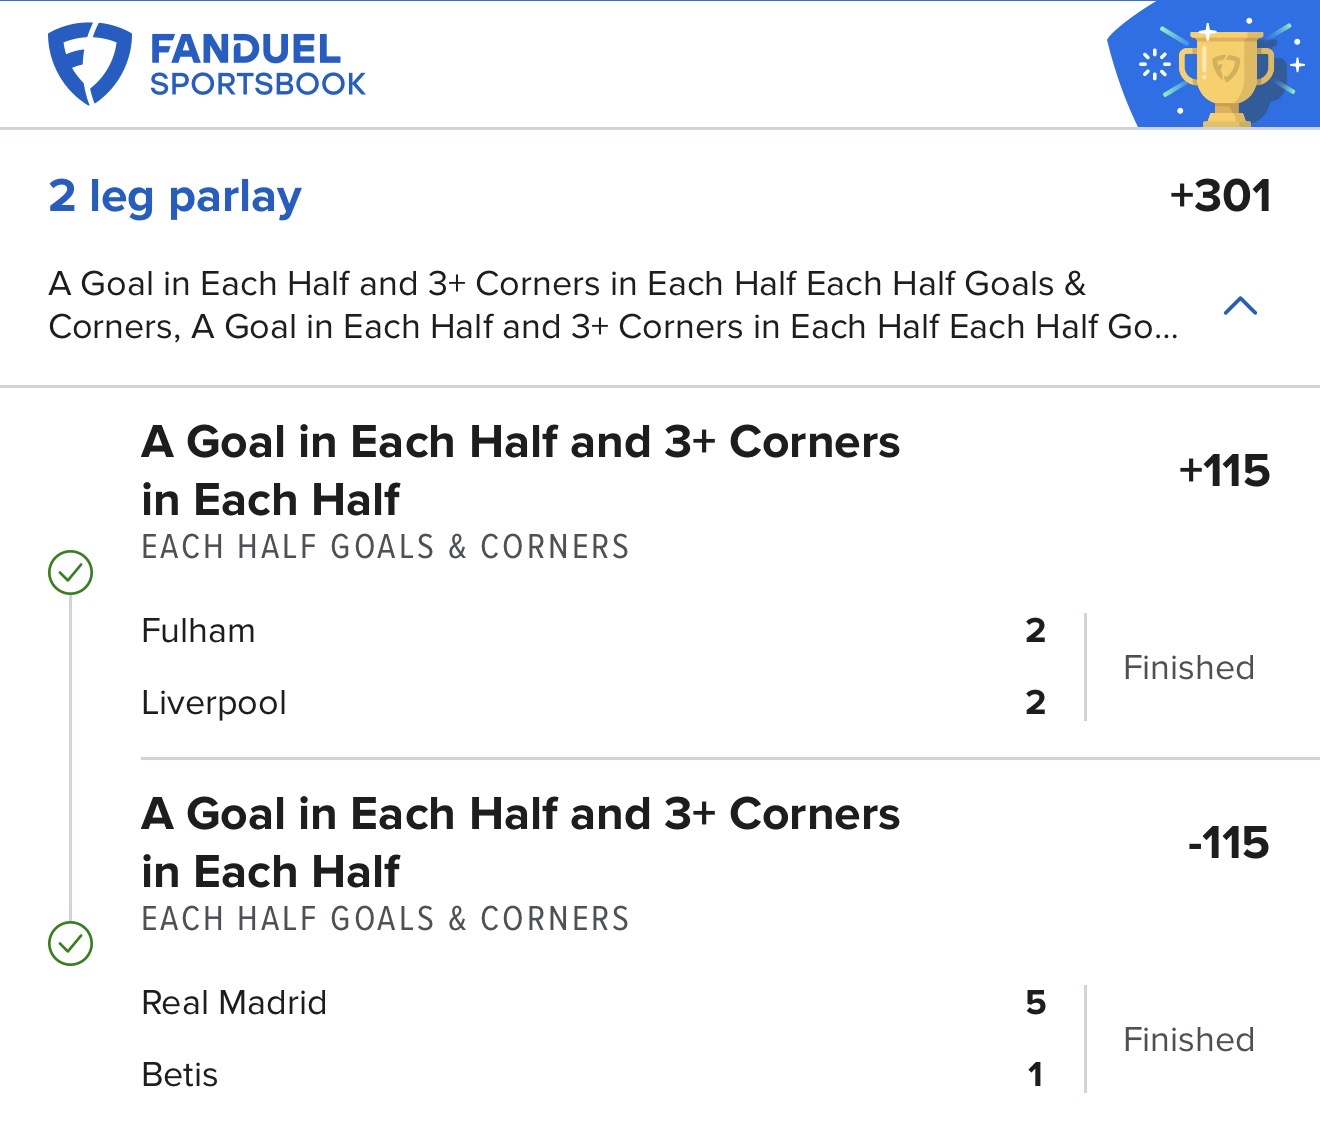Viewport: 1320px width, 1129px height.
Task: Click the FanDuel Sportsbook wordmark
Action: point(257,66)
